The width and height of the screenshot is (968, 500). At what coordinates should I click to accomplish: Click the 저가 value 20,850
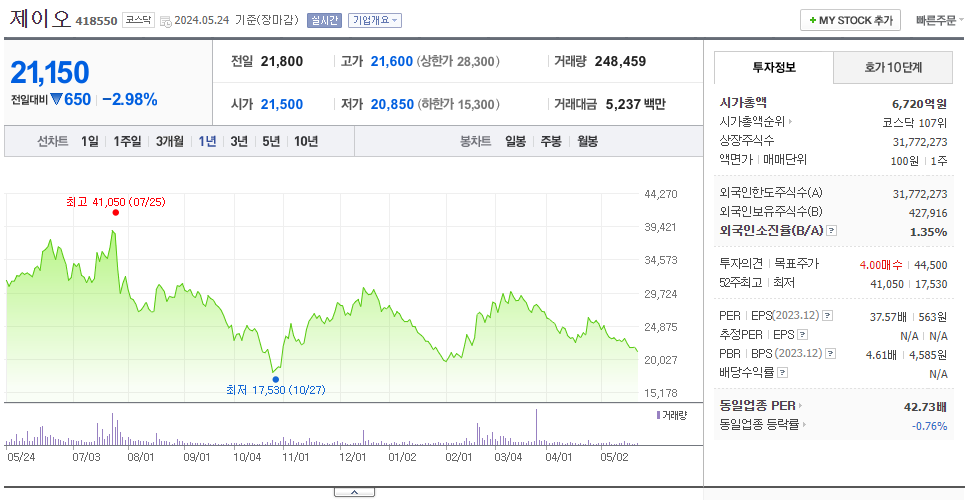point(392,104)
